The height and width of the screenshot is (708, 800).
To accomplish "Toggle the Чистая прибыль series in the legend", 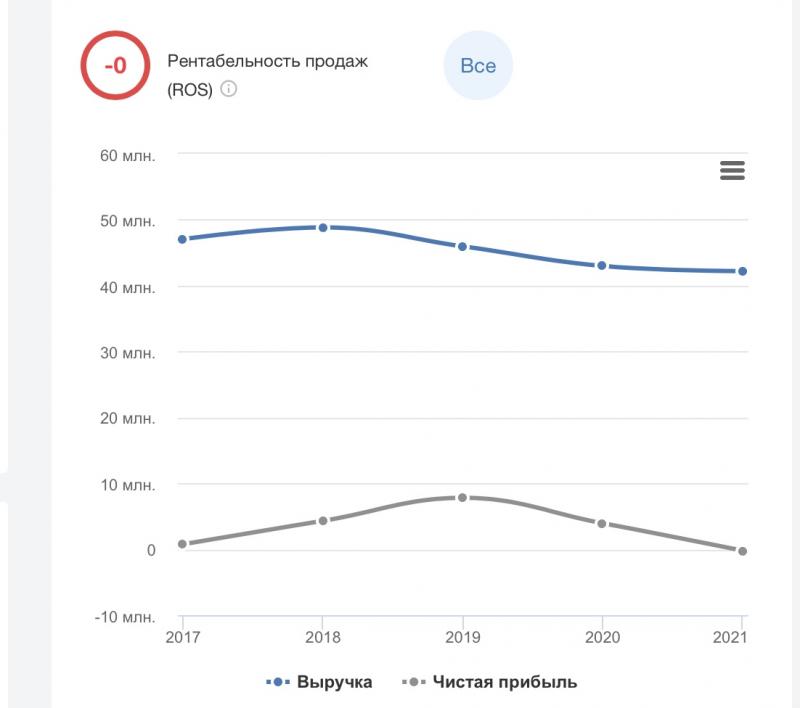I will coord(490,682).
